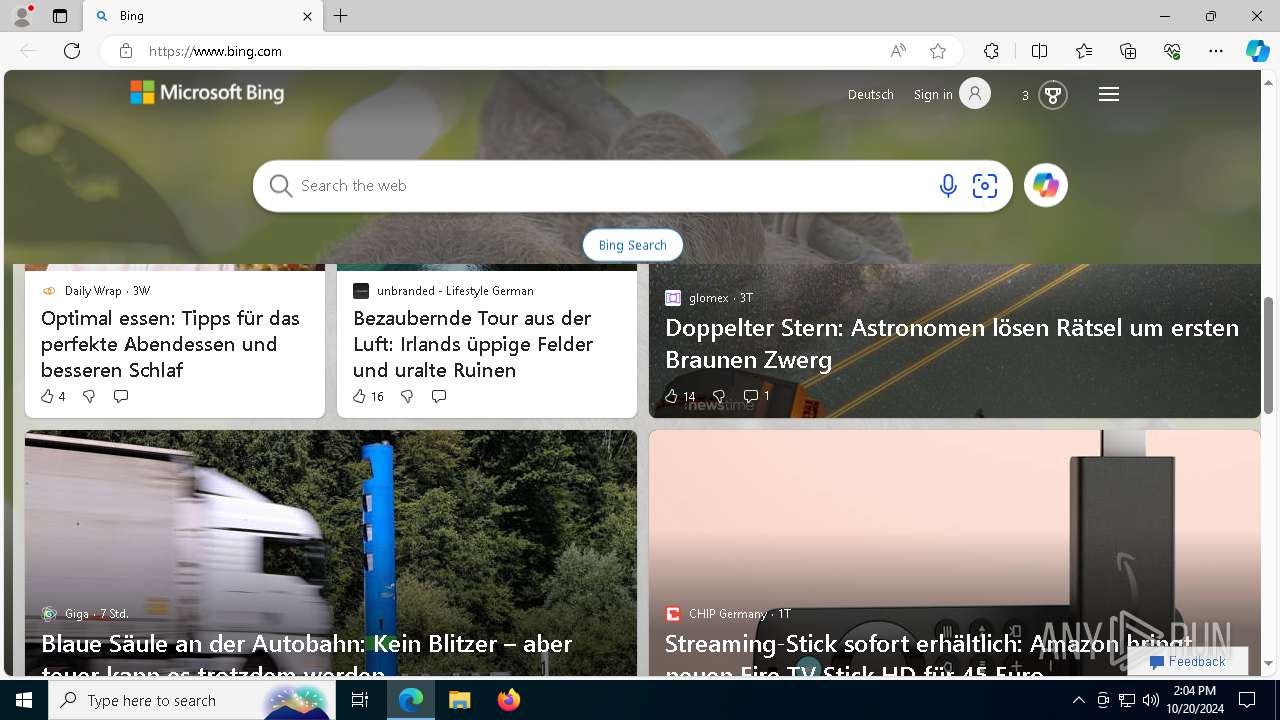Dislike the Bezaubernde Tour article
The image size is (1280, 720).
407,397
